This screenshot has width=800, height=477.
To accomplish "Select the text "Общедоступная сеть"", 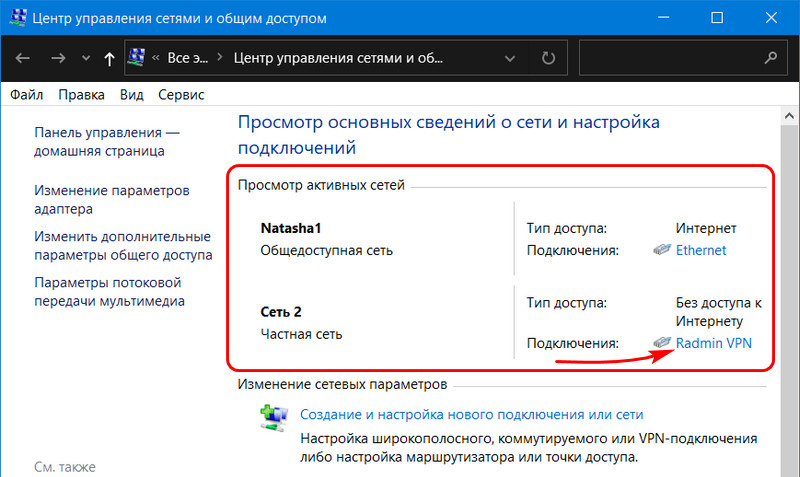I will click(x=327, y=250).
